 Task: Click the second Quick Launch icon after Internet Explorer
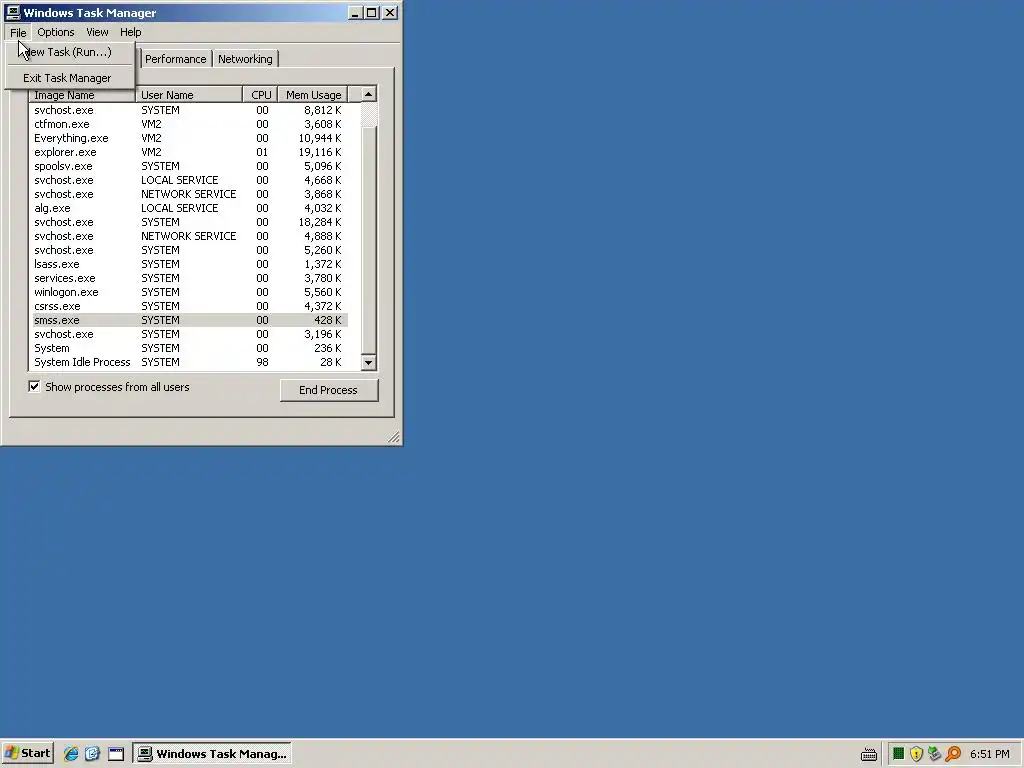pyautogui.click(x=92, y=754)
